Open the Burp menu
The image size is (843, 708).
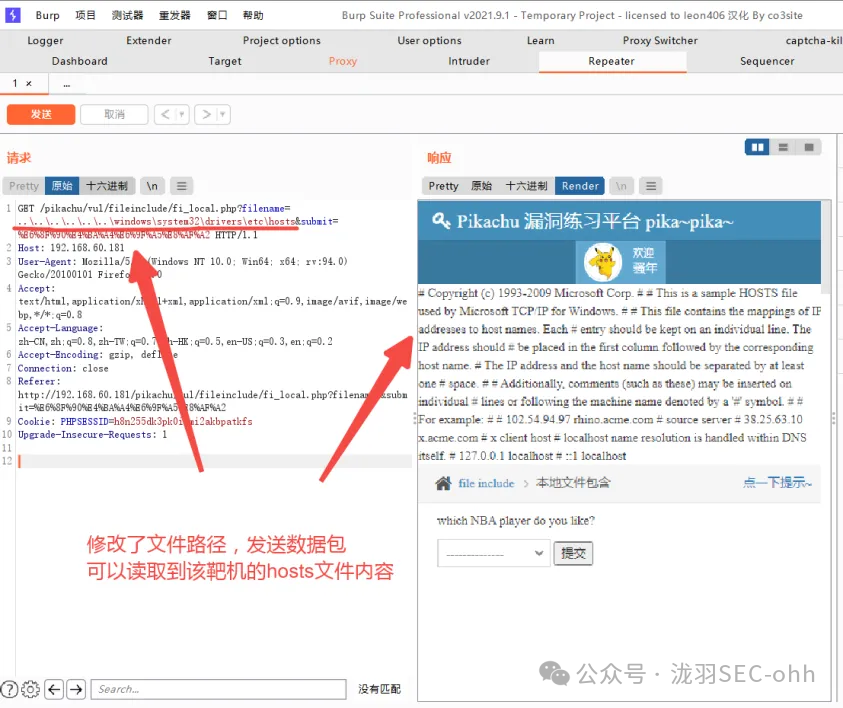pyautogui.click(x=47, y=15)
